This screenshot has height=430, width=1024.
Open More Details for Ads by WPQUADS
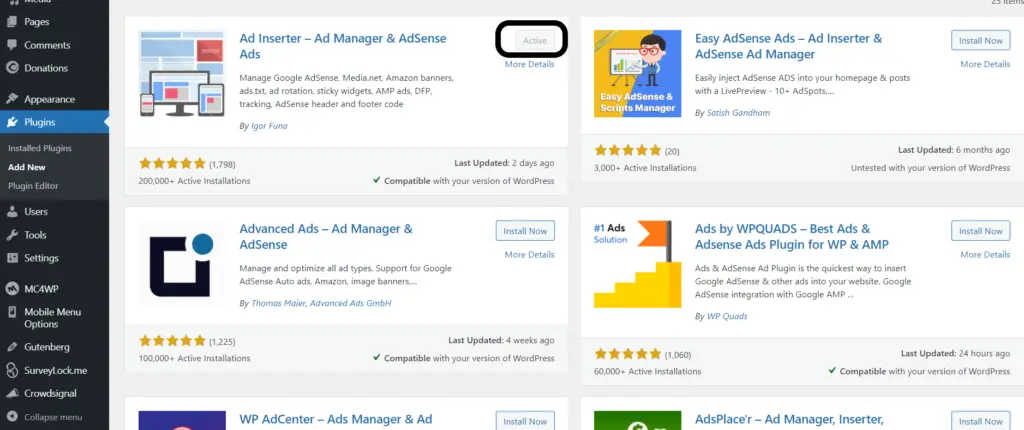click(985, 254)
